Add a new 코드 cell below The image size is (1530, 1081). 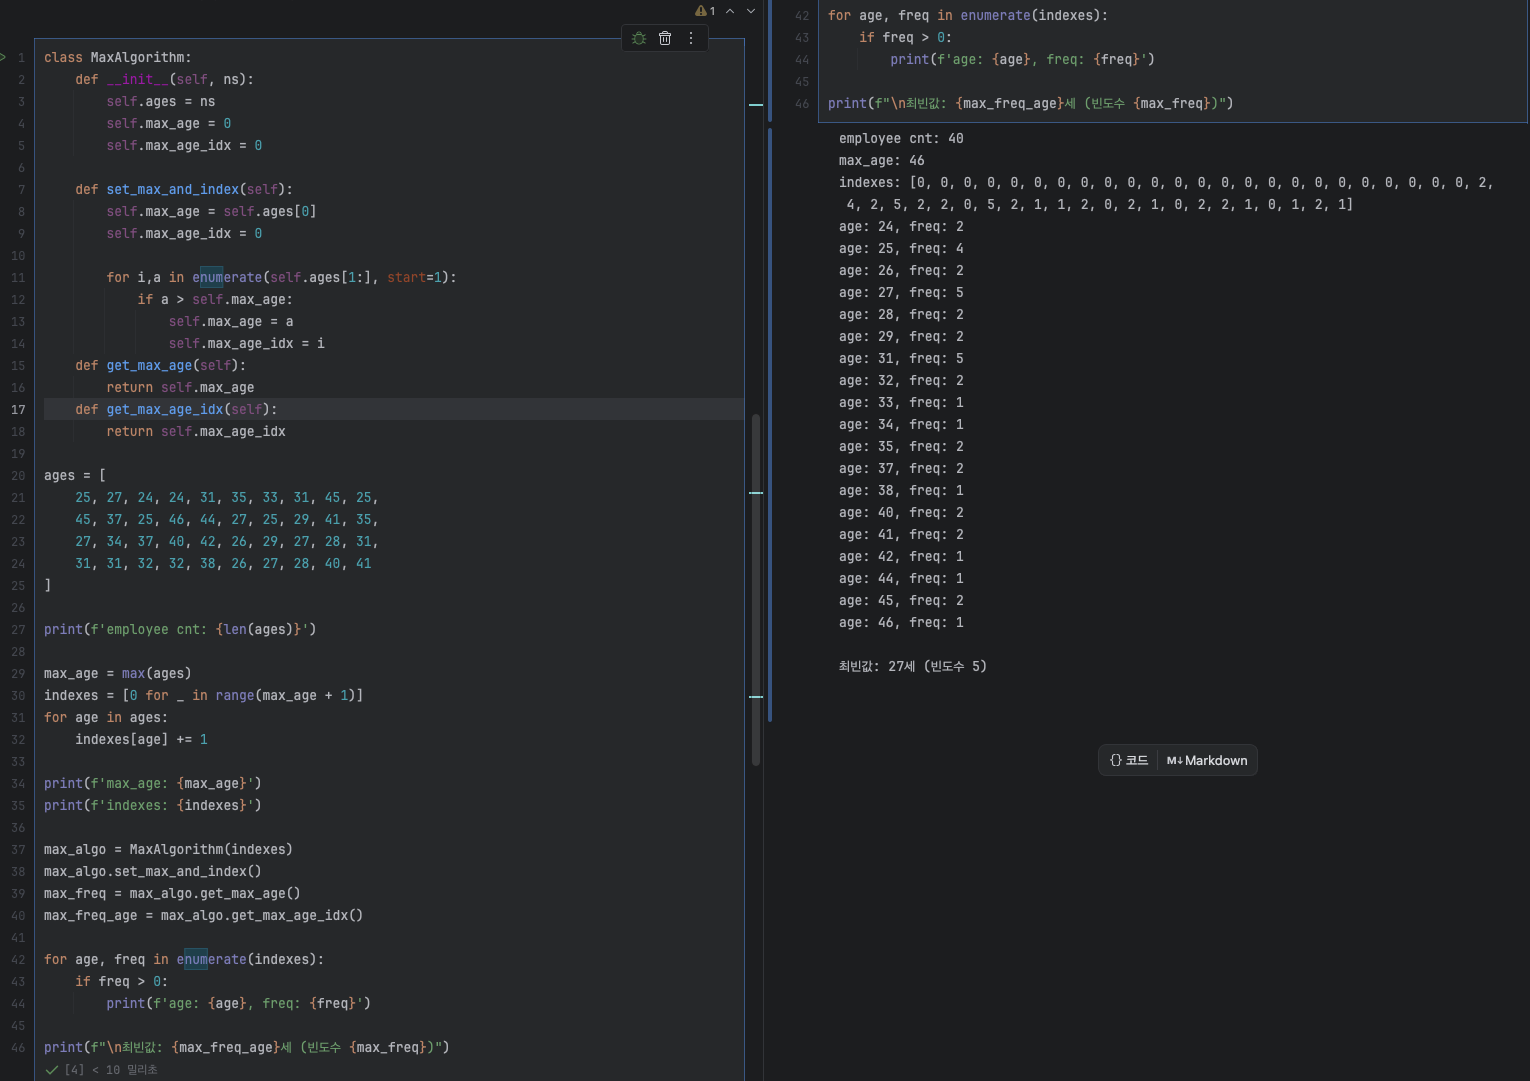click(x=1129, y=760)
